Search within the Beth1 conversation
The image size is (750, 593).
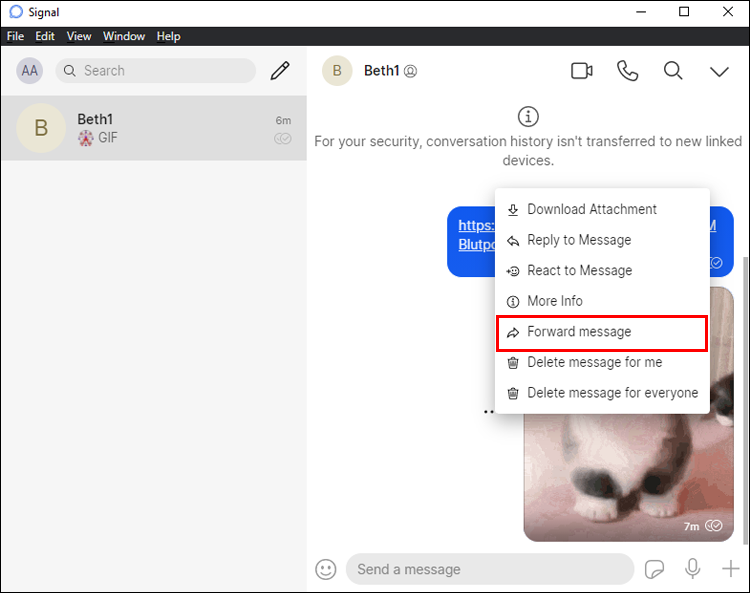tap(673, 71)
